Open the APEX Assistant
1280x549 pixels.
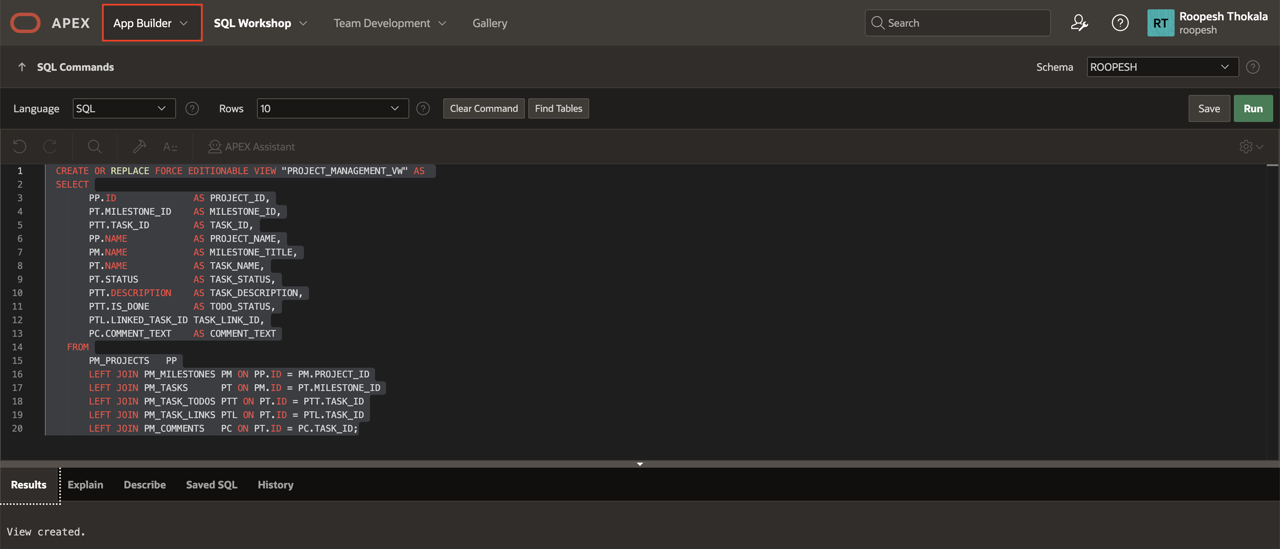pos(251,147)
